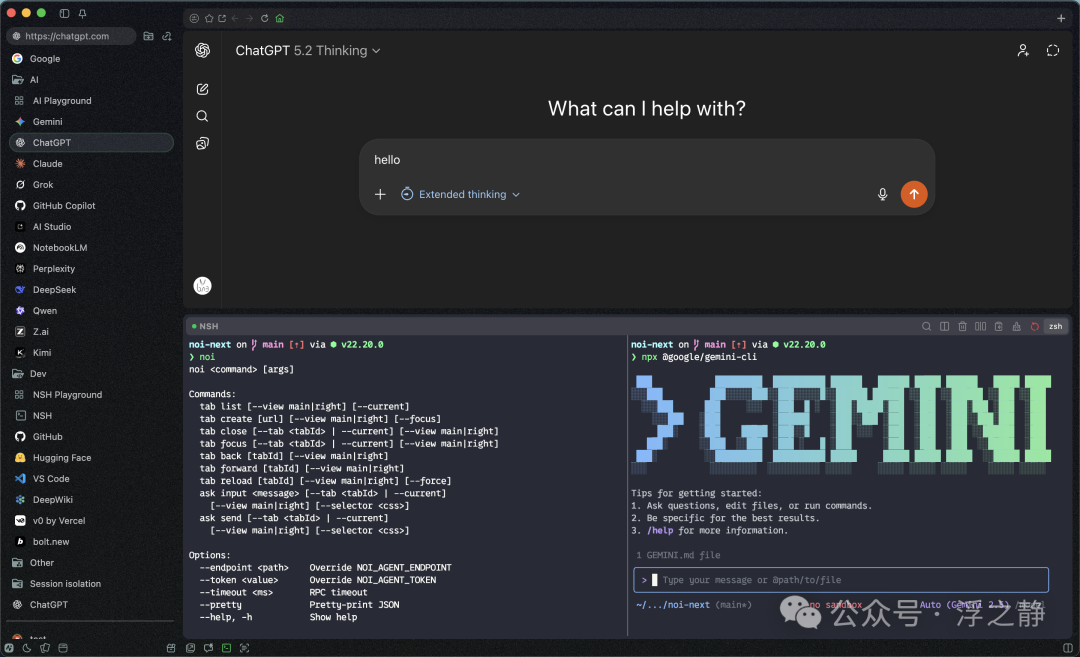Viewport: 1080px width, 657px height.
Task: Select the NSH terminal tab
Action: point(205,326)
